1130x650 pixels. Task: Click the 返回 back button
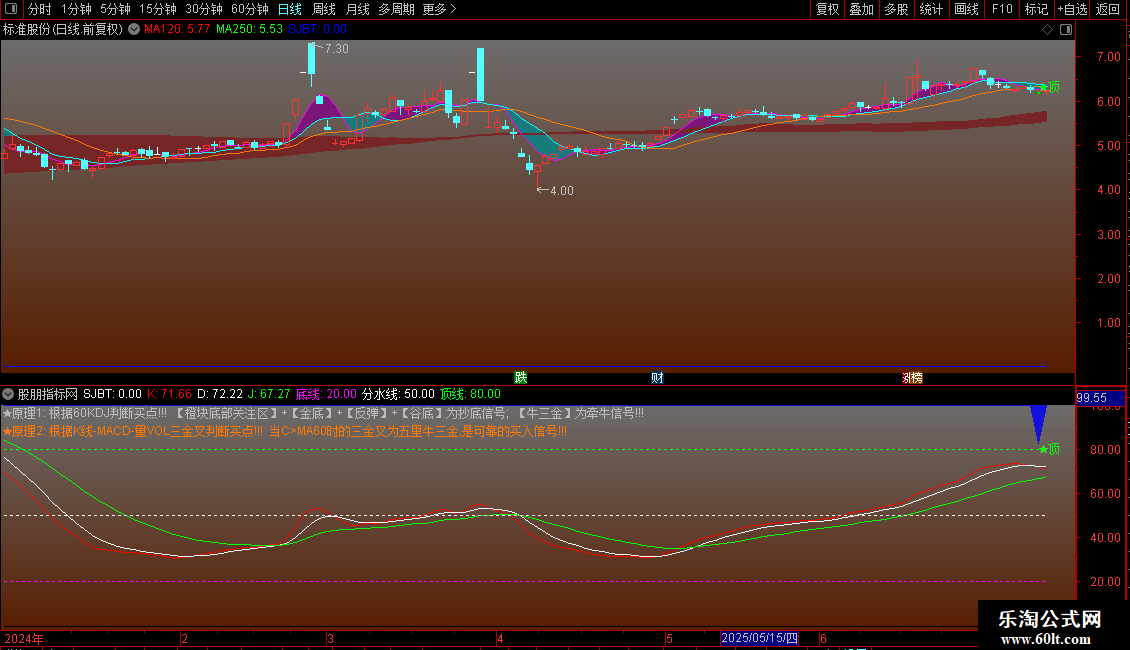pos(1108,9)
